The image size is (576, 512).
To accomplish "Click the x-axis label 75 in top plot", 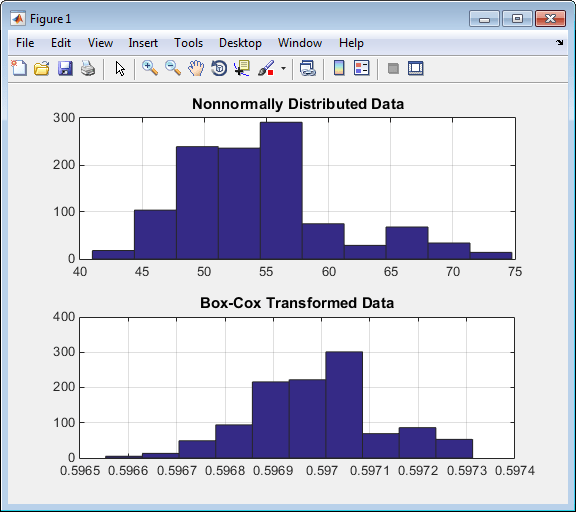I will [515, 272].
